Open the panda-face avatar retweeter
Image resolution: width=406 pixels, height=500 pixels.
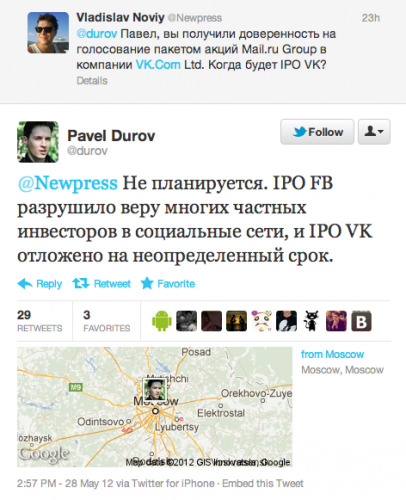click(x=261, y=321)
